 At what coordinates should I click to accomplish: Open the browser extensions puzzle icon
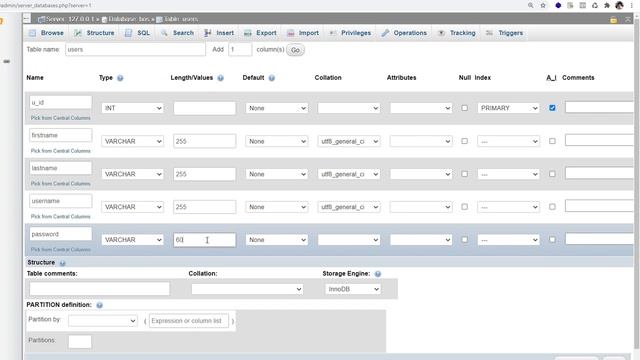point(607,5)
